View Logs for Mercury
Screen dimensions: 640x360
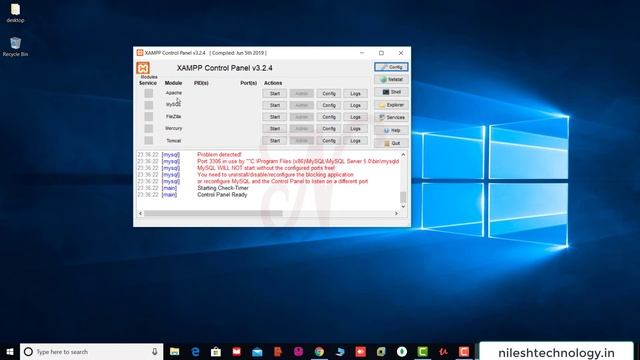click(x=356, y=129)
